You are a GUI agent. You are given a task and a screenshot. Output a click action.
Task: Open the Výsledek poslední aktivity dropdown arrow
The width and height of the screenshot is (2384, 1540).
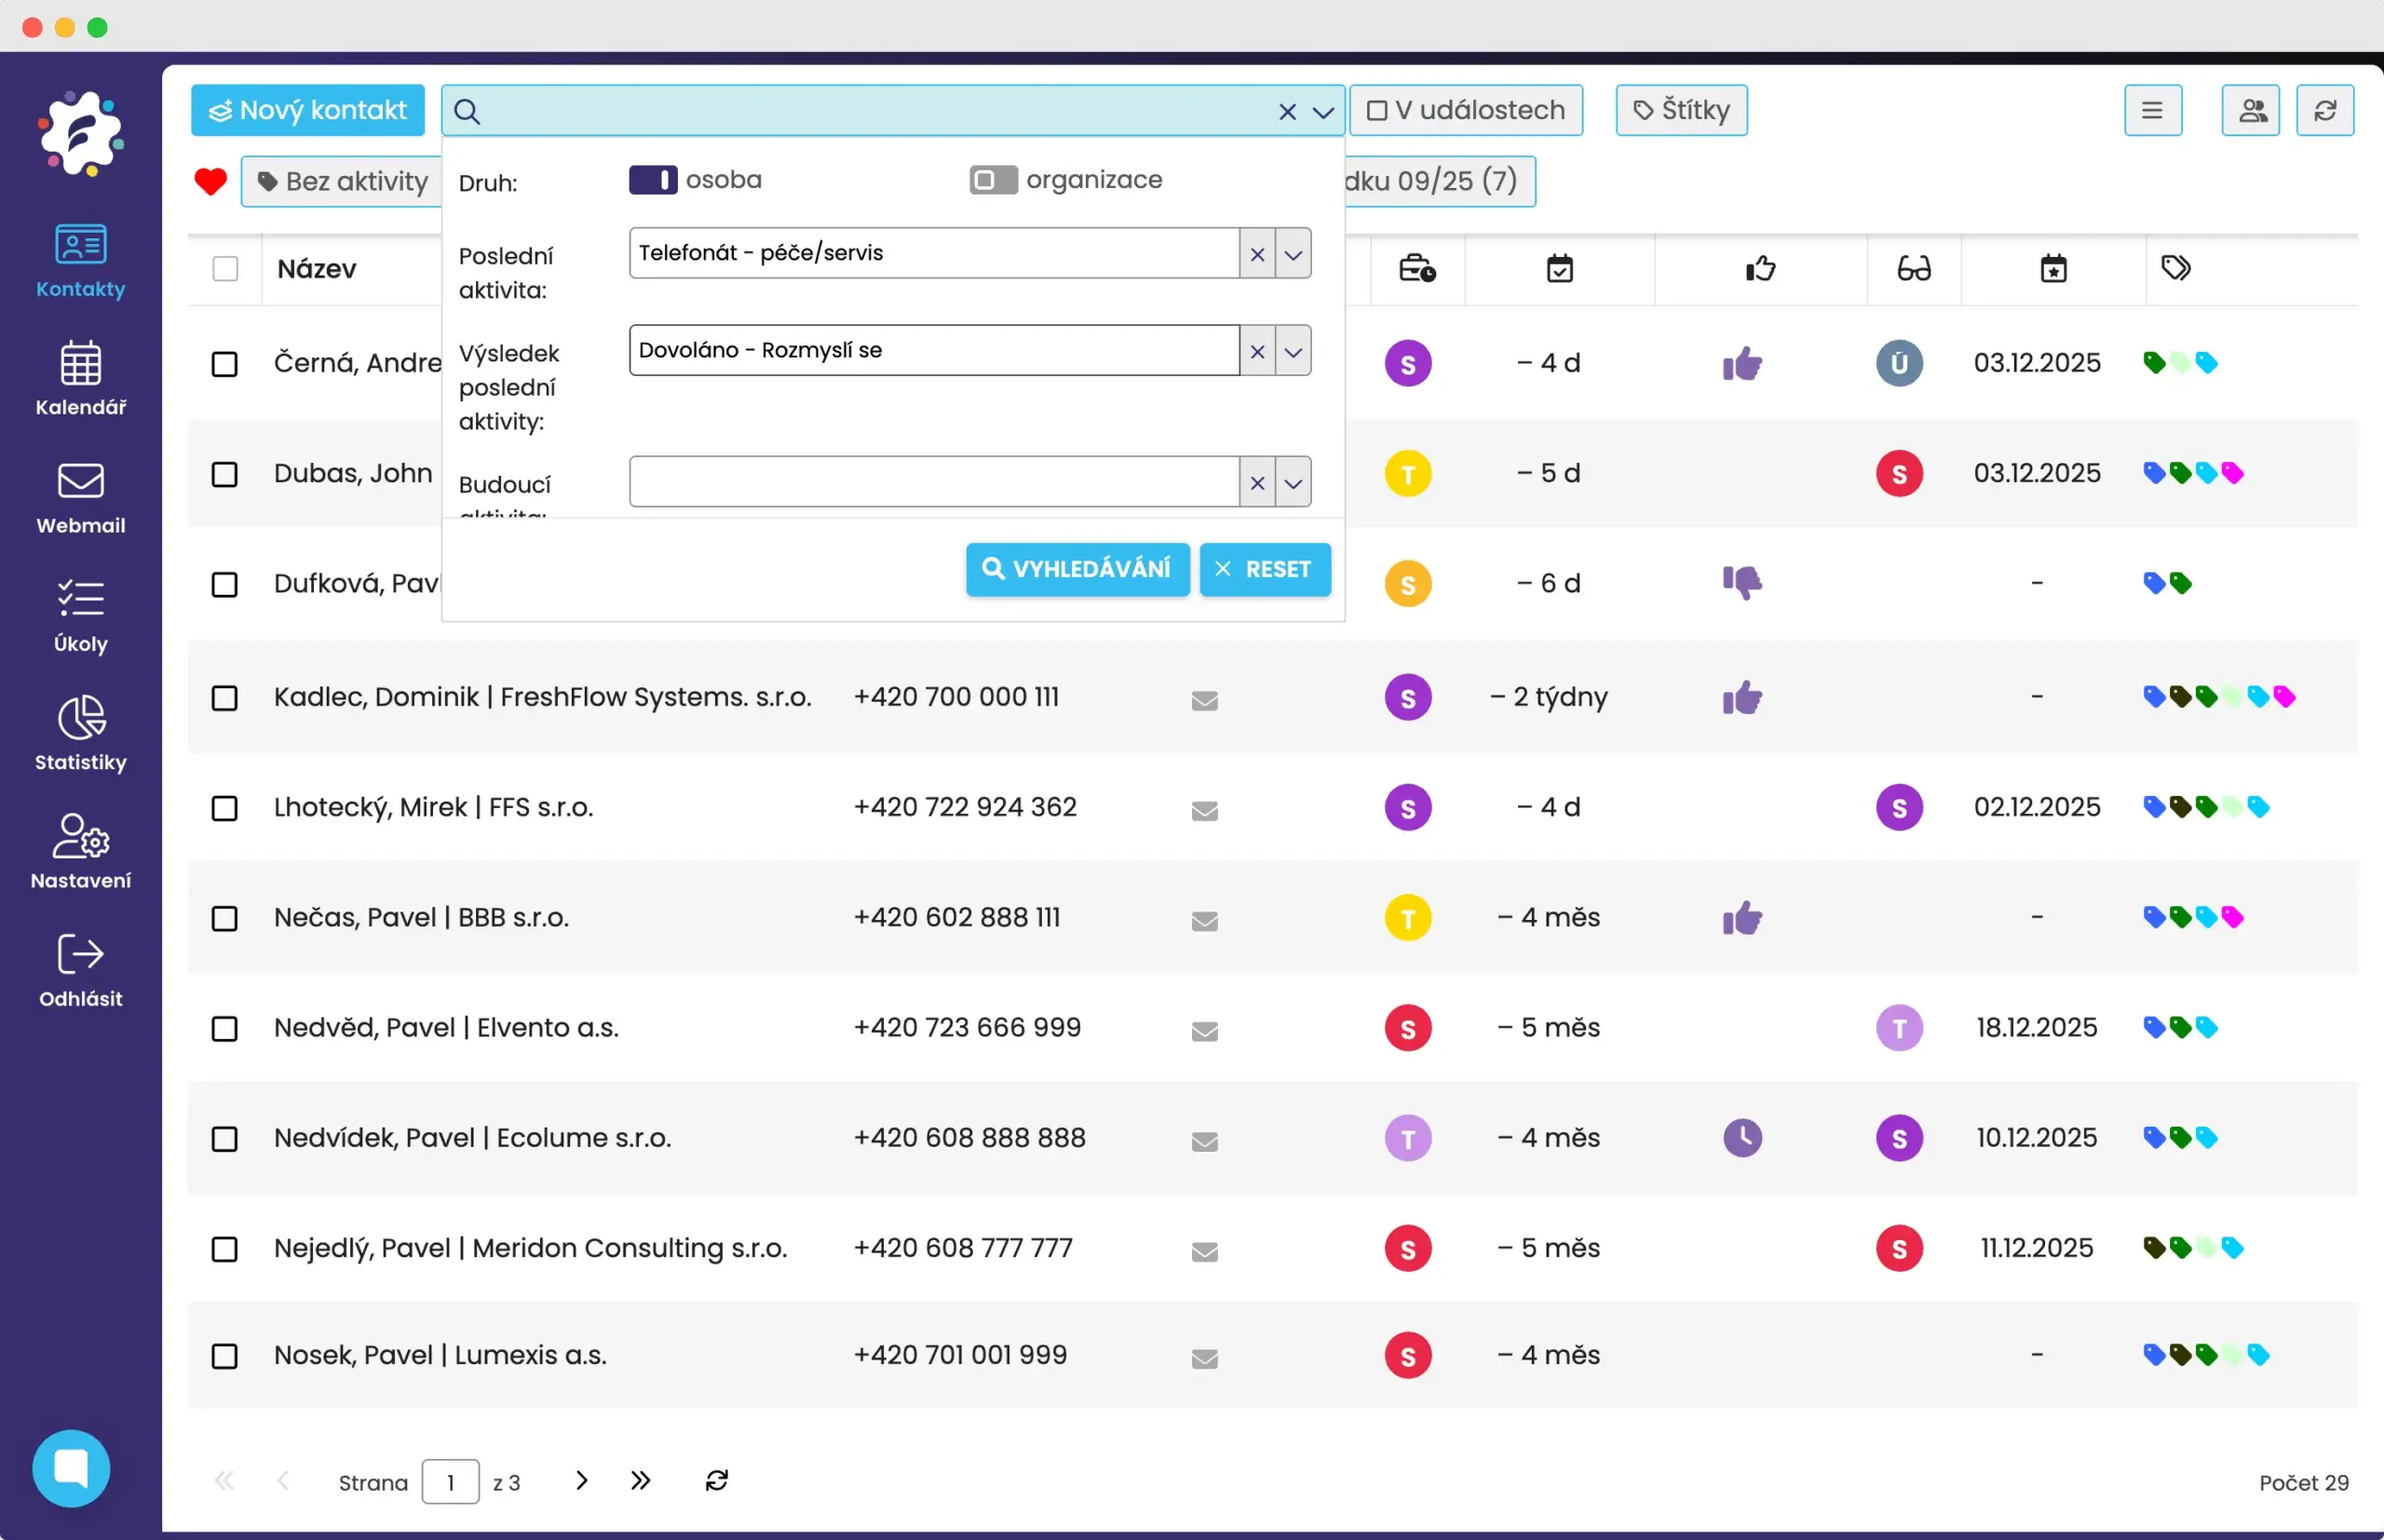(x=1293, y=351)
